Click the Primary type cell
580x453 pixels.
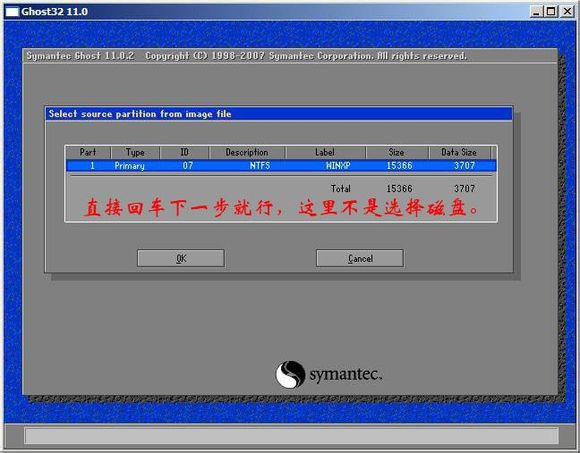click(129, 165)
